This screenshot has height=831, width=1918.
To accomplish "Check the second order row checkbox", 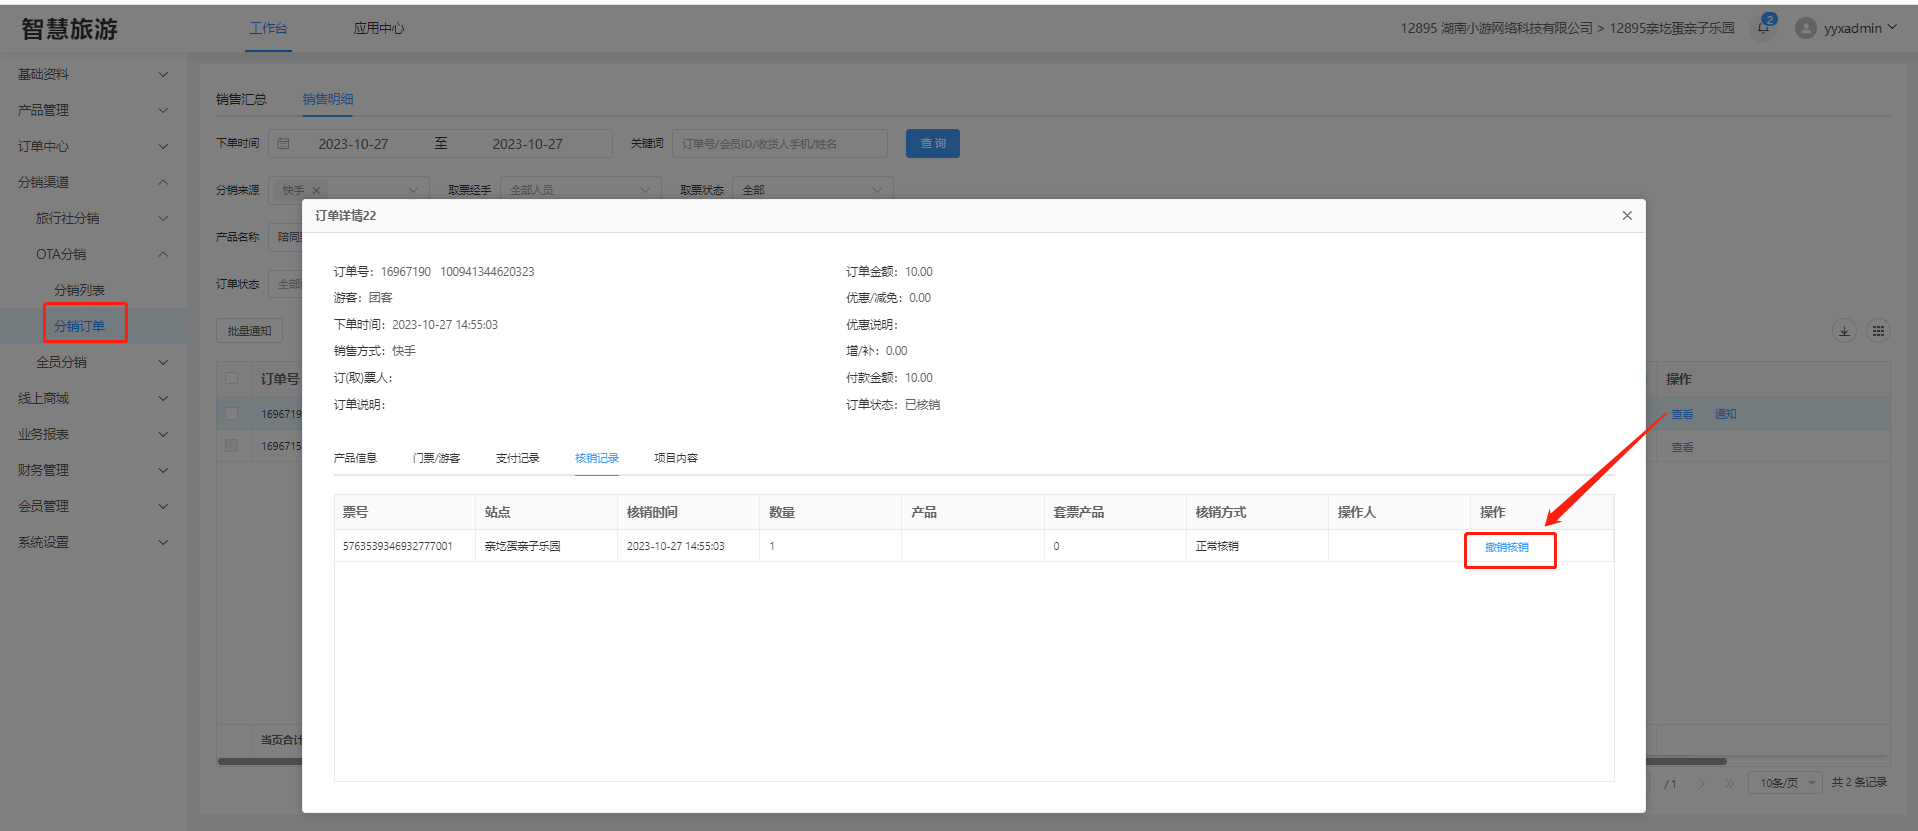I will pos(232,446).
